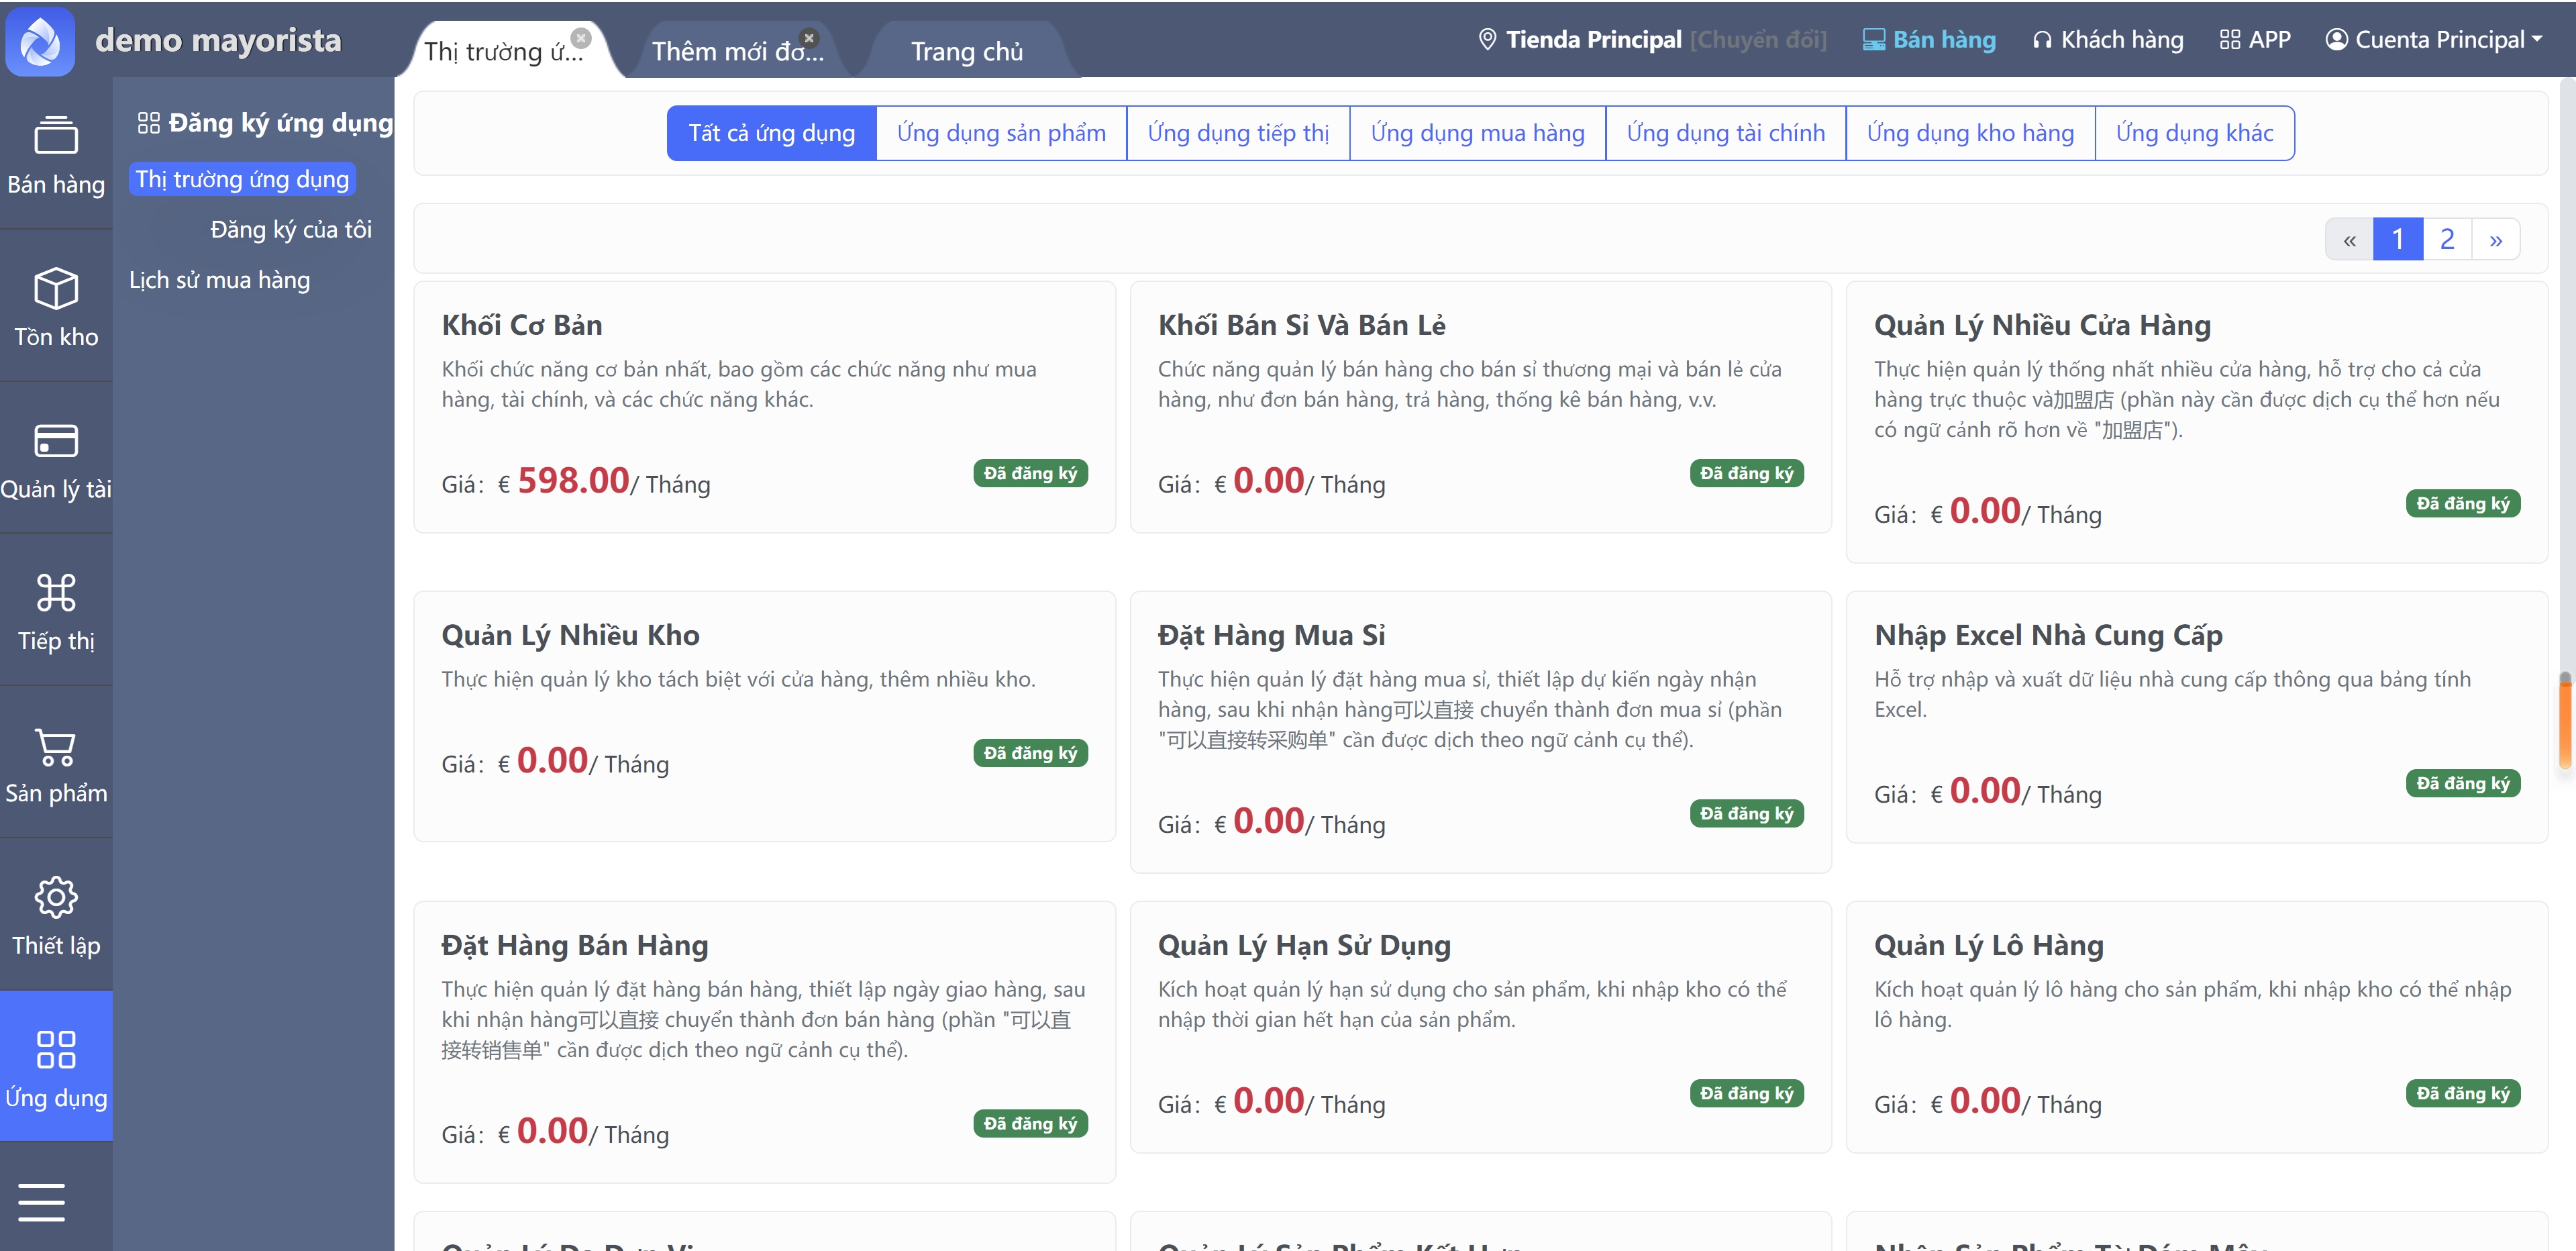
Task: Open Lịch sử mua hàng in side menu
Action: [219, 280]
